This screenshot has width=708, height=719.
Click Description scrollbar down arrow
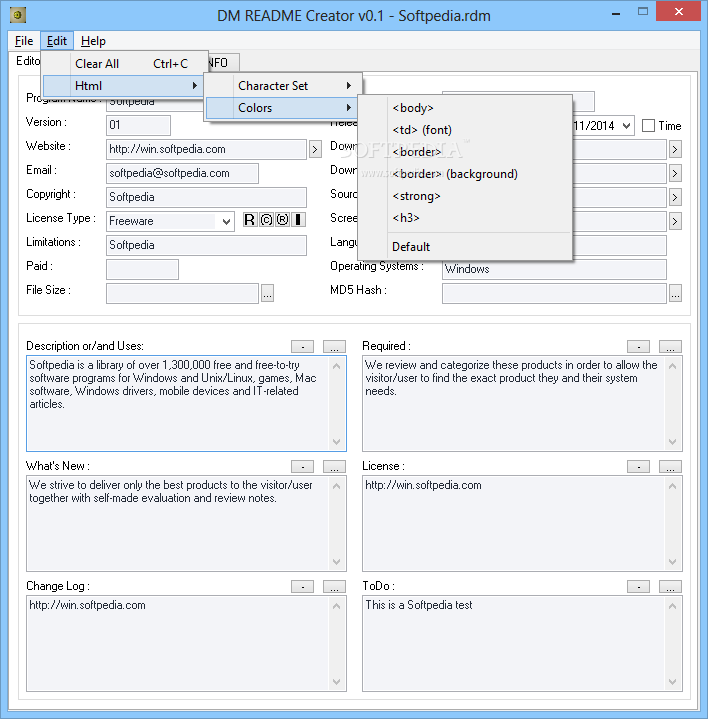click(x=337, y=442)
